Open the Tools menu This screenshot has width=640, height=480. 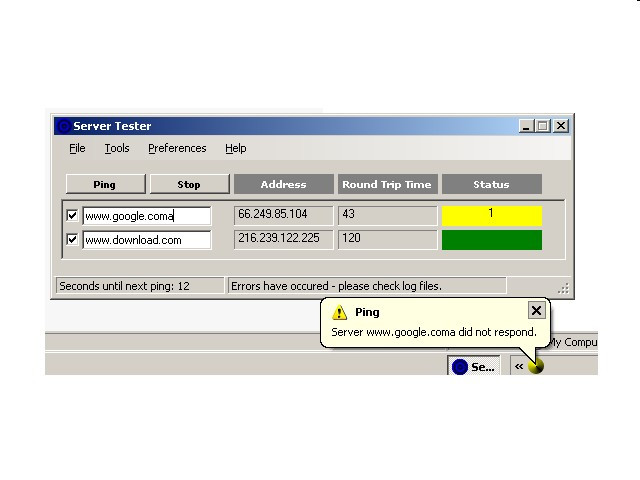click(117, 148)
